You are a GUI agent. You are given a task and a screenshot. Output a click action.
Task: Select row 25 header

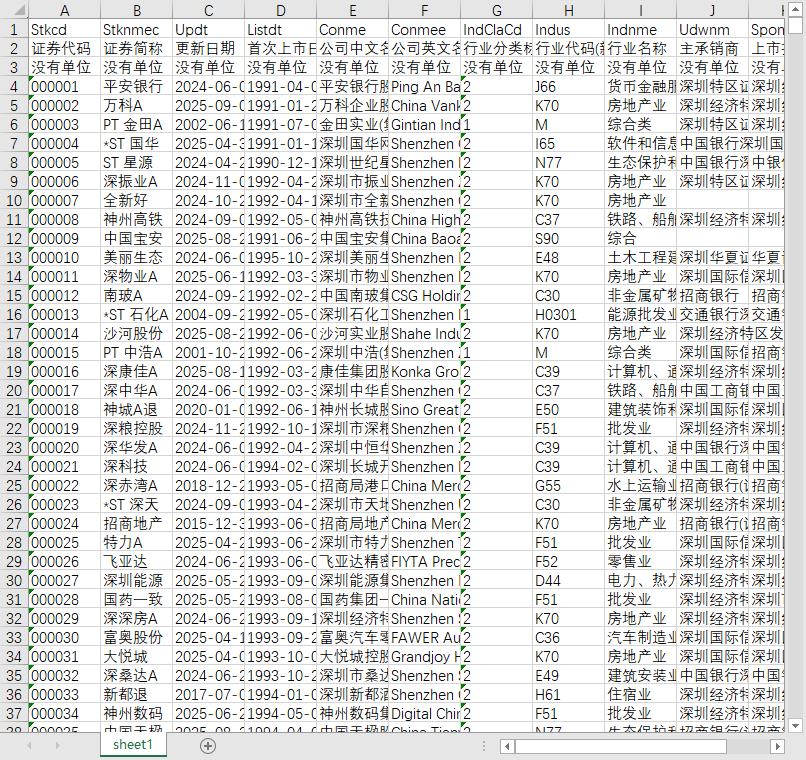(x=14, y=486)
